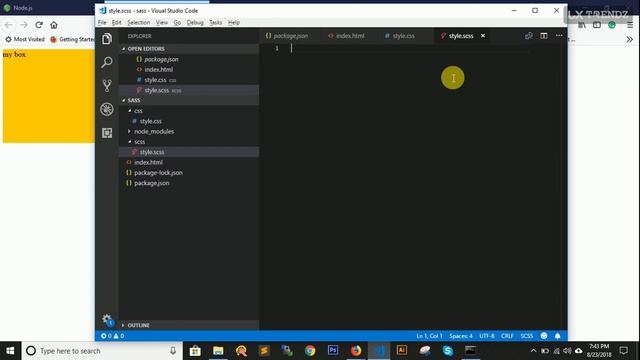640x360 pixels.
Task: Open the Edit menu
Action: click(116, 22)
